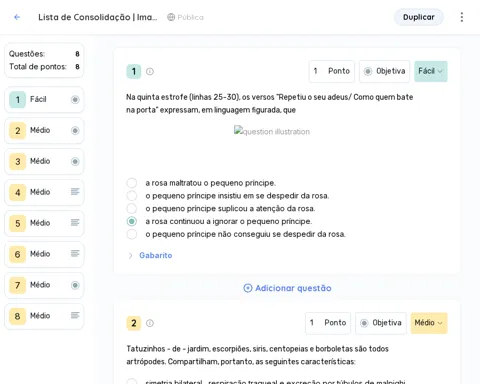The image size is (480, 384).
Task: Click the plus circle icon of Adicionar questão
Action: (x=248, y=288)
